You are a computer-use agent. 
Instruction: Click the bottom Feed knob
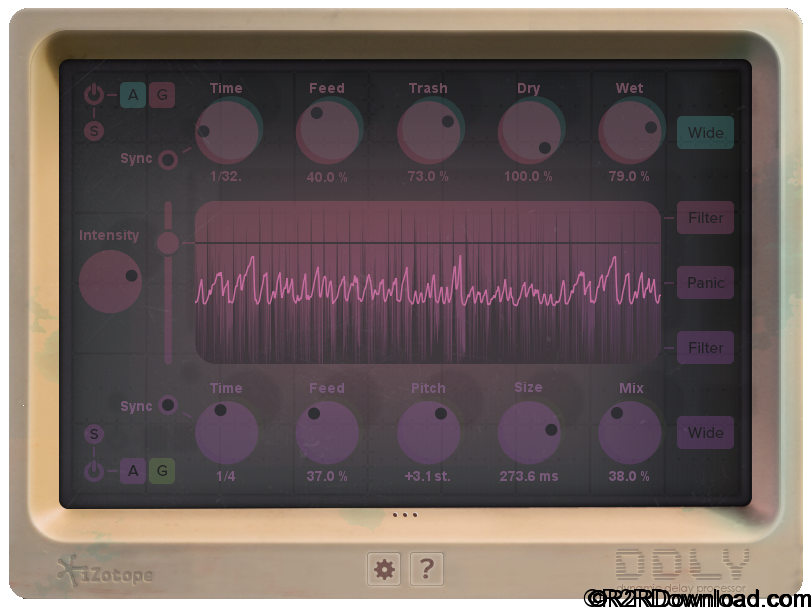coord(327,433)
